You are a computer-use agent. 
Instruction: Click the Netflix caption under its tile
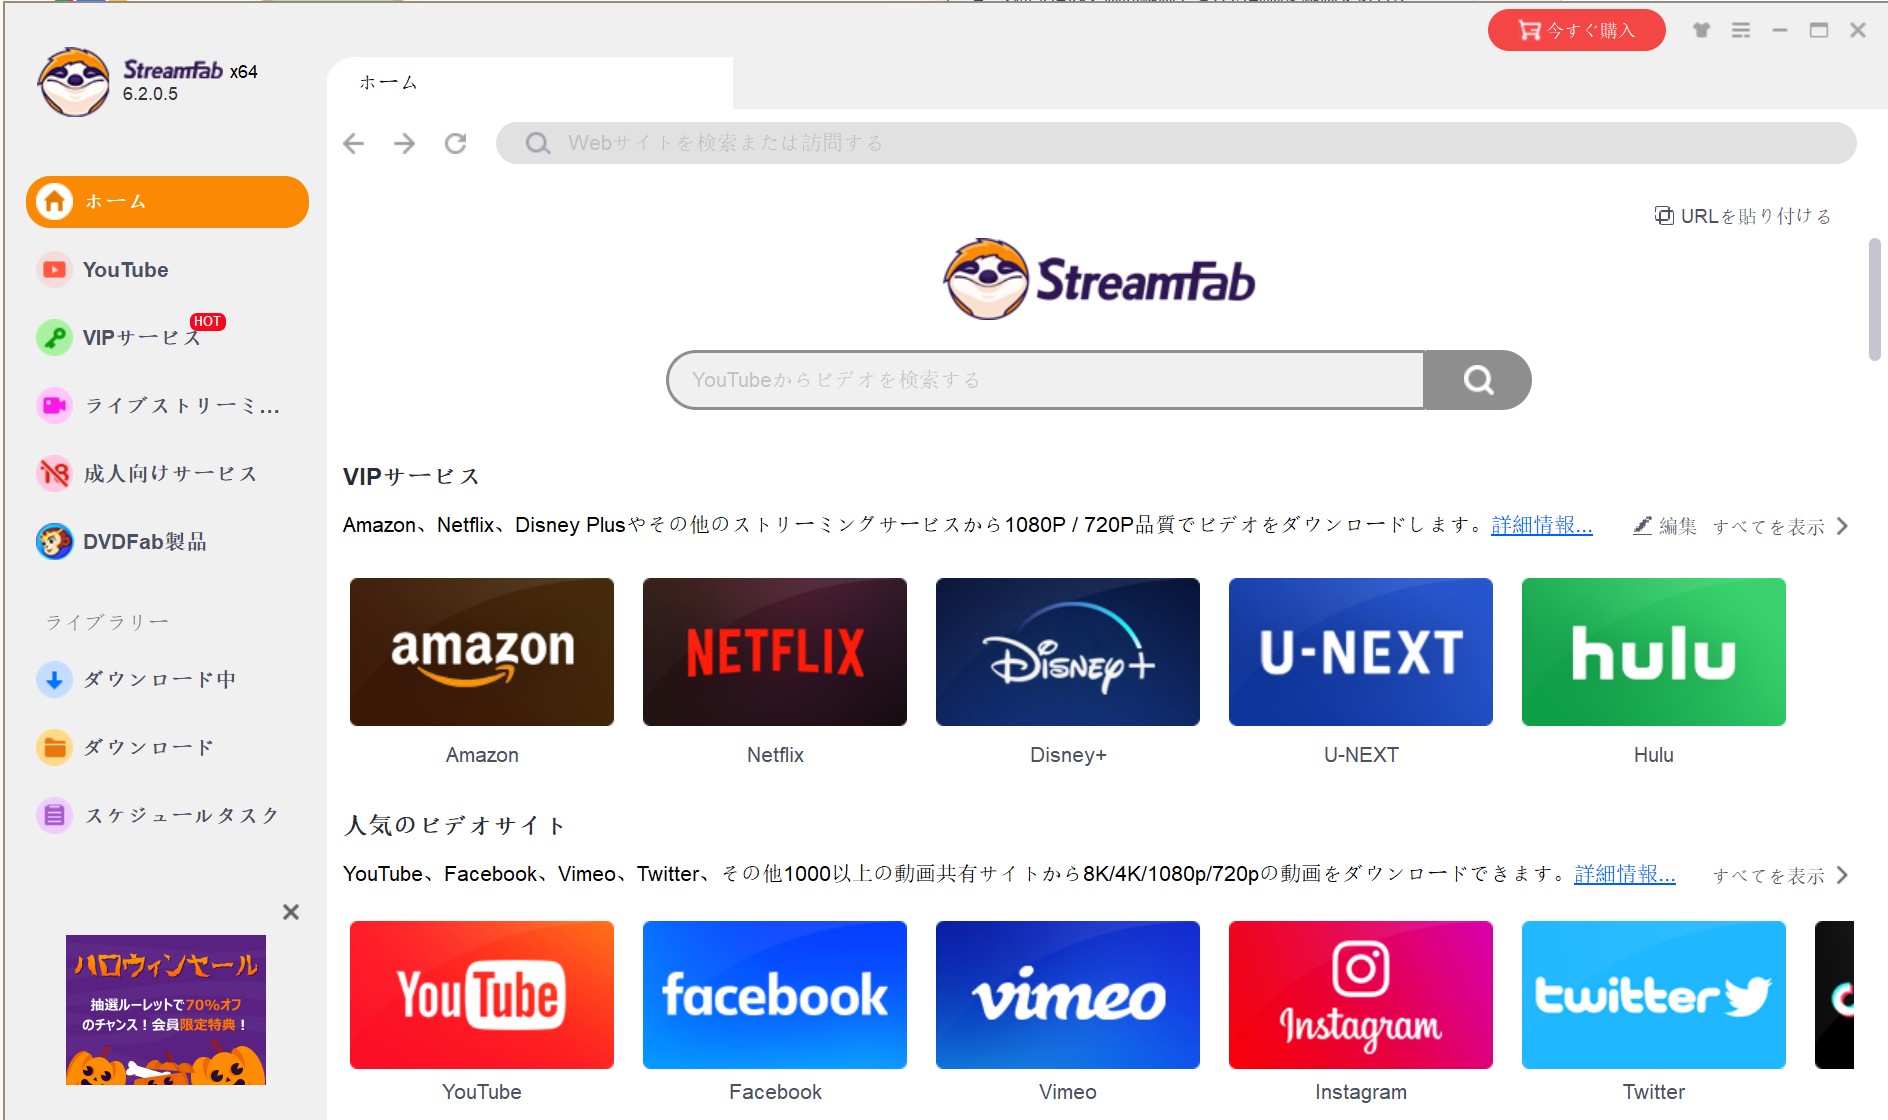tap(775, 755)
